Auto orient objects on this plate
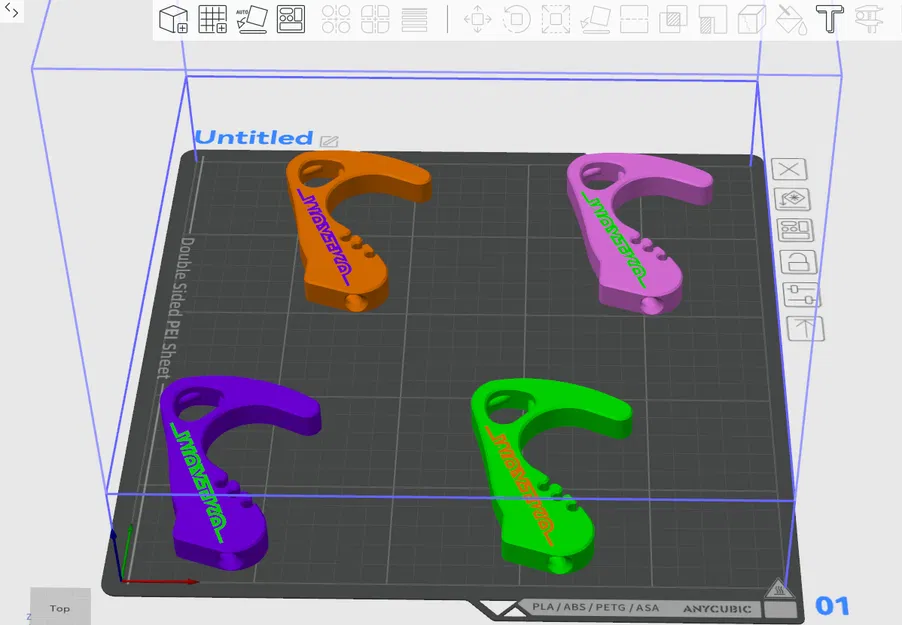Viewport: 902px width, 625px height. pyautogui.click(x=793, y=199)
